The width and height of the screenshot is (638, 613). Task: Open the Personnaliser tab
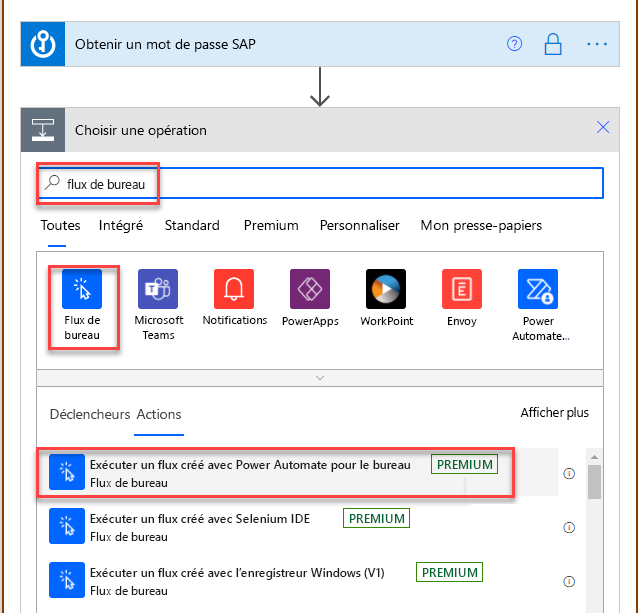click(360, 225)
